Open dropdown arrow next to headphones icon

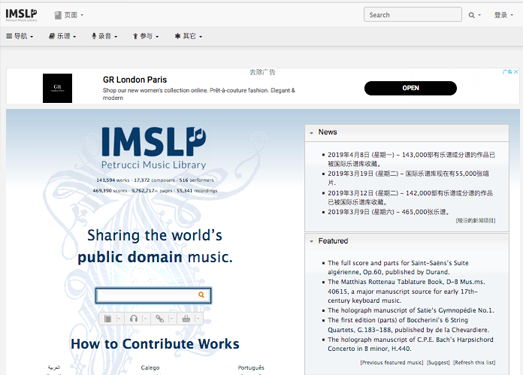pyautogui.click(x=145, y=319)
